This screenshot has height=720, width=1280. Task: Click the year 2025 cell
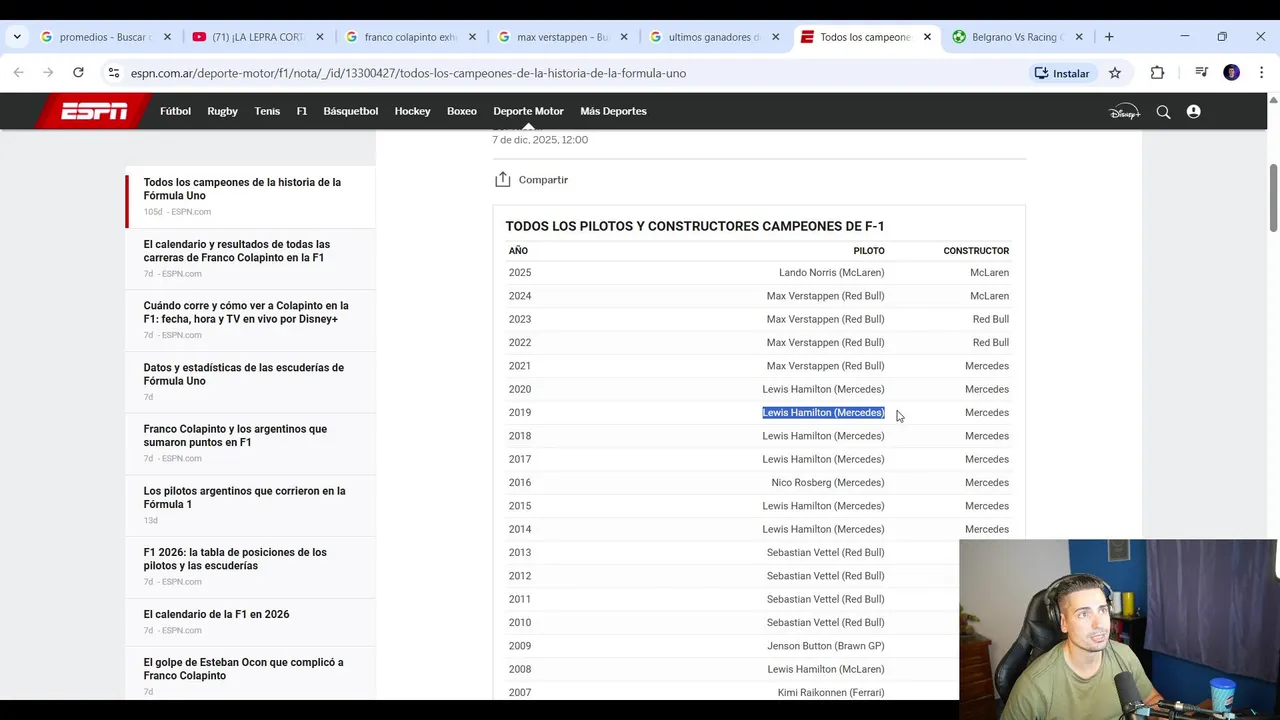(x=520, y=273)
